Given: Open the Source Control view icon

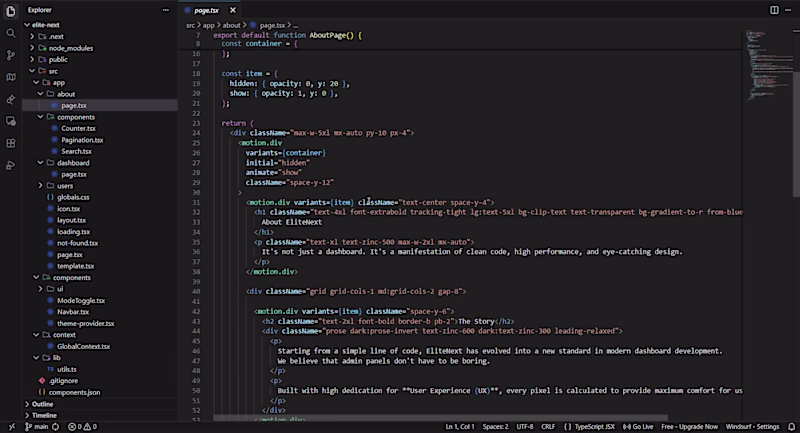Looking at the screenshot, I should [11, 55].
